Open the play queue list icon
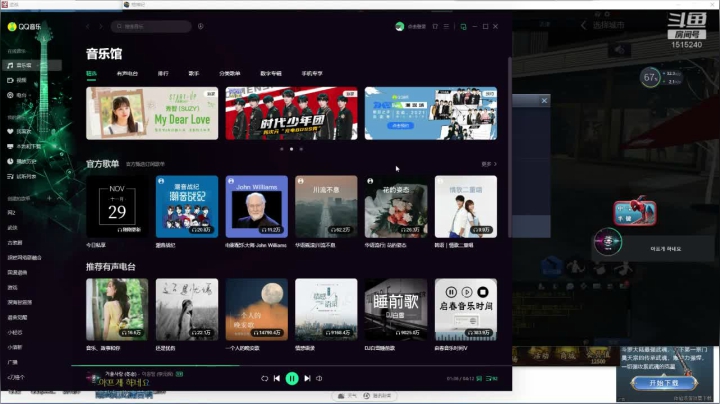 (x=492, y=378)
